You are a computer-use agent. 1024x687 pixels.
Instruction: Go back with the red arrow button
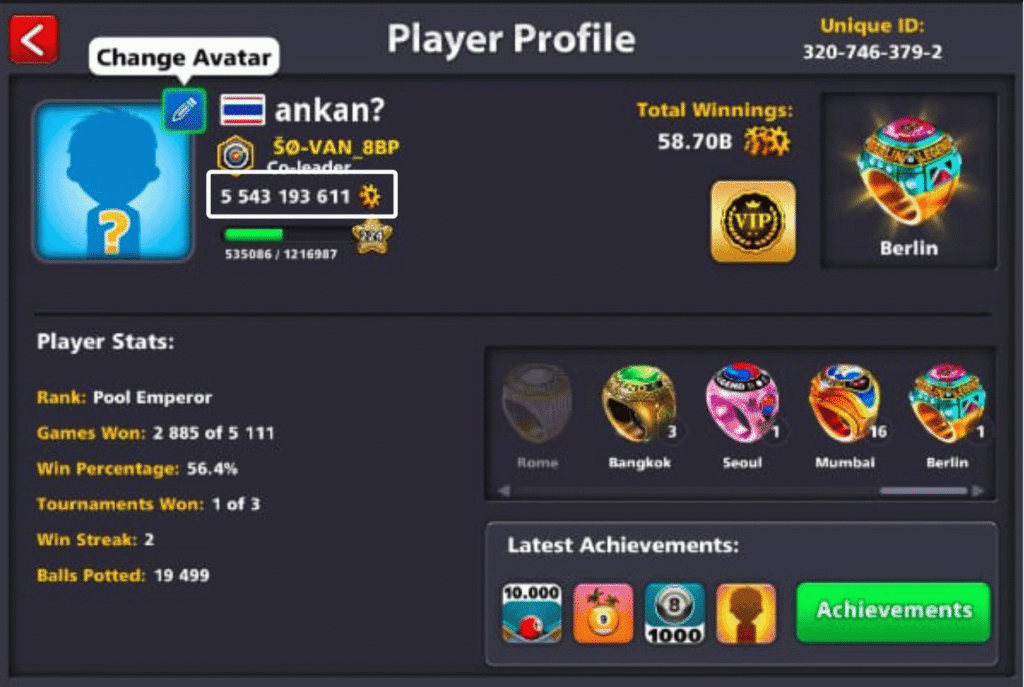(x=33, y=40)
